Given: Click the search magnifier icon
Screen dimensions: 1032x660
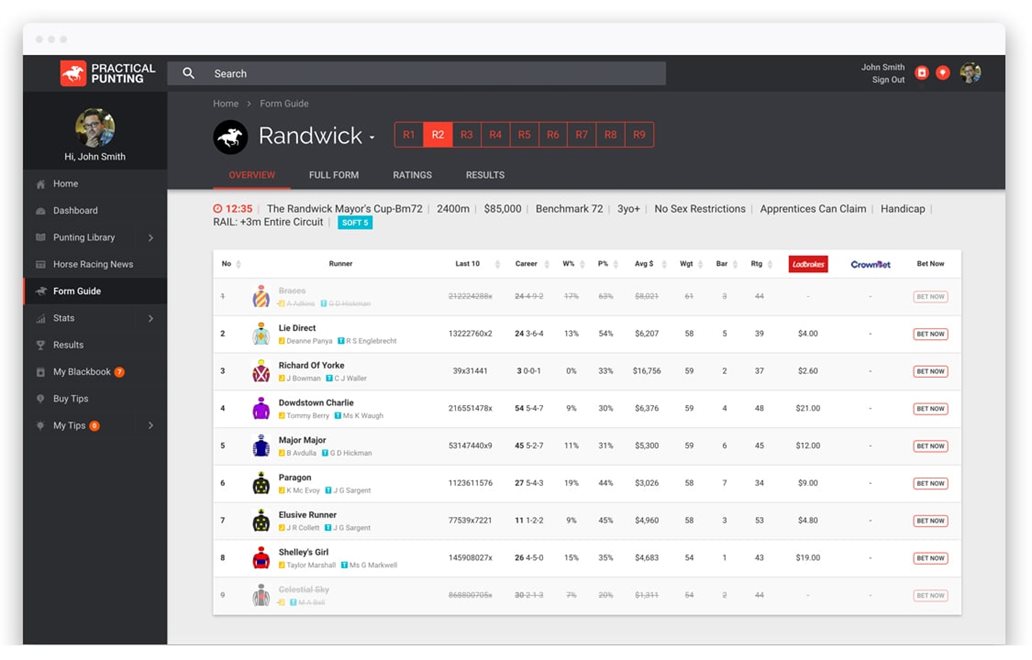Looking at the screenshot, I should point(188,73).
